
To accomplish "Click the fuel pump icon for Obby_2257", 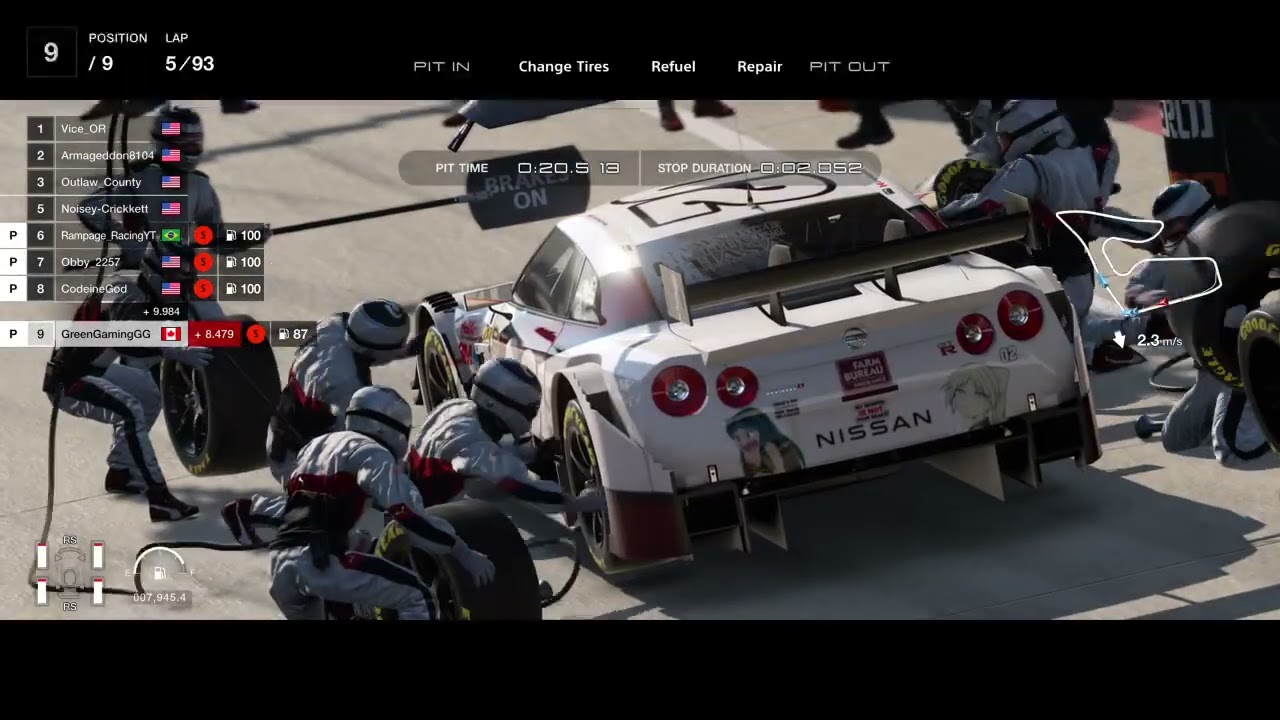I will point(231,262).
